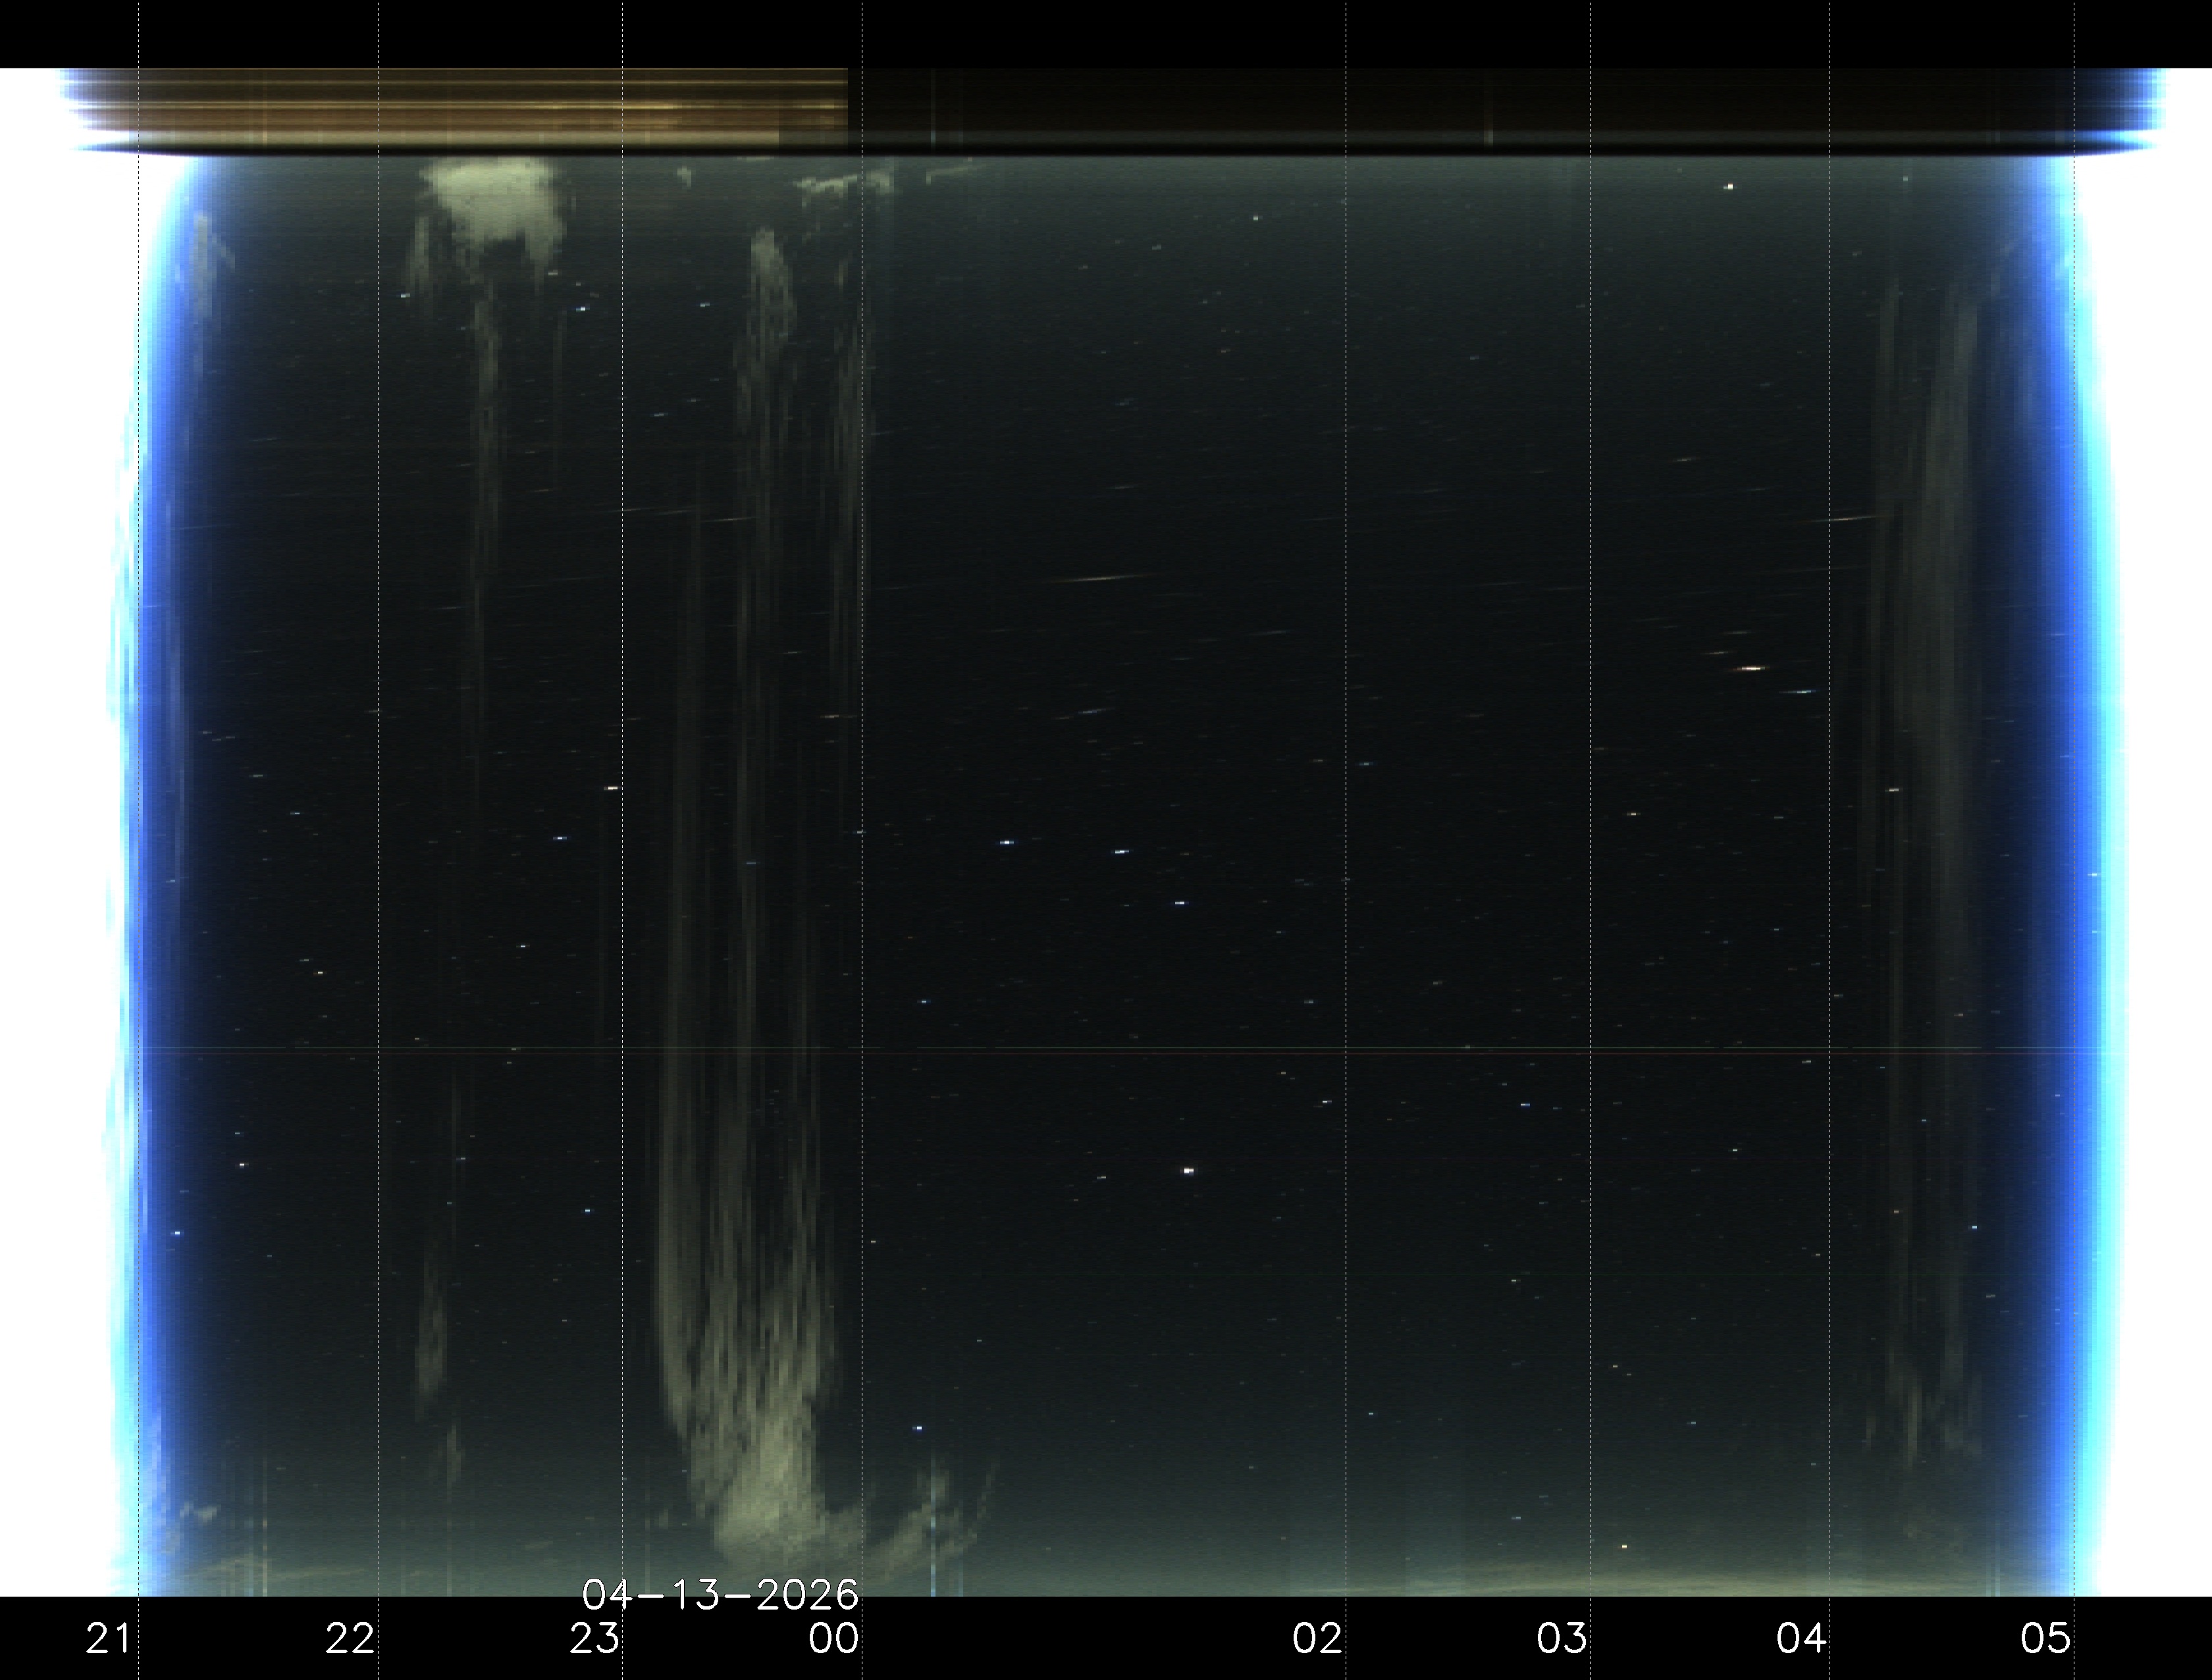This screenshot has height=1680, width=2212.
Task: Click the 05 hour label
Action: click(x=2045, y=1639)
